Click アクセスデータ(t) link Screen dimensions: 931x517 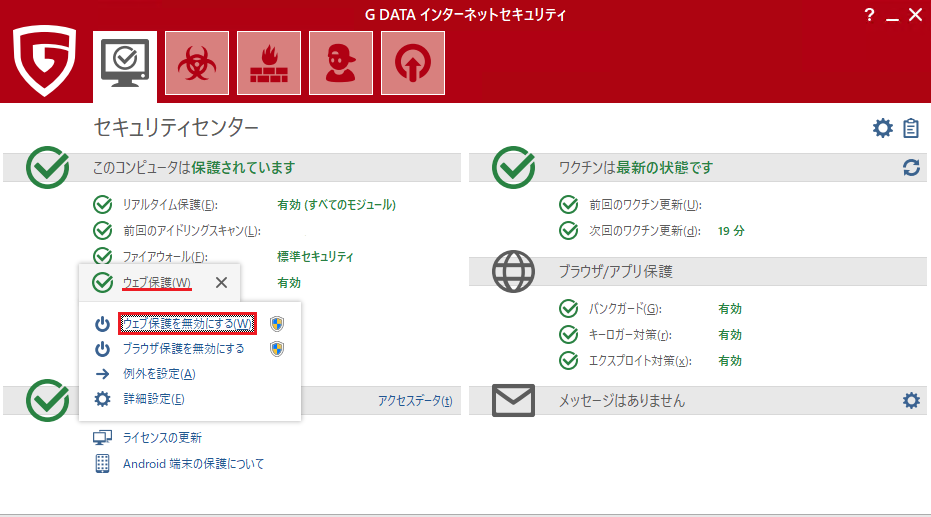pyautogui.click(x=415, y=401)
